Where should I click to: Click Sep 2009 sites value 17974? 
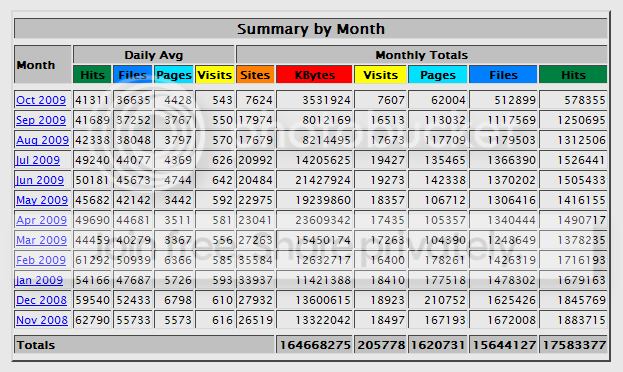255,120
